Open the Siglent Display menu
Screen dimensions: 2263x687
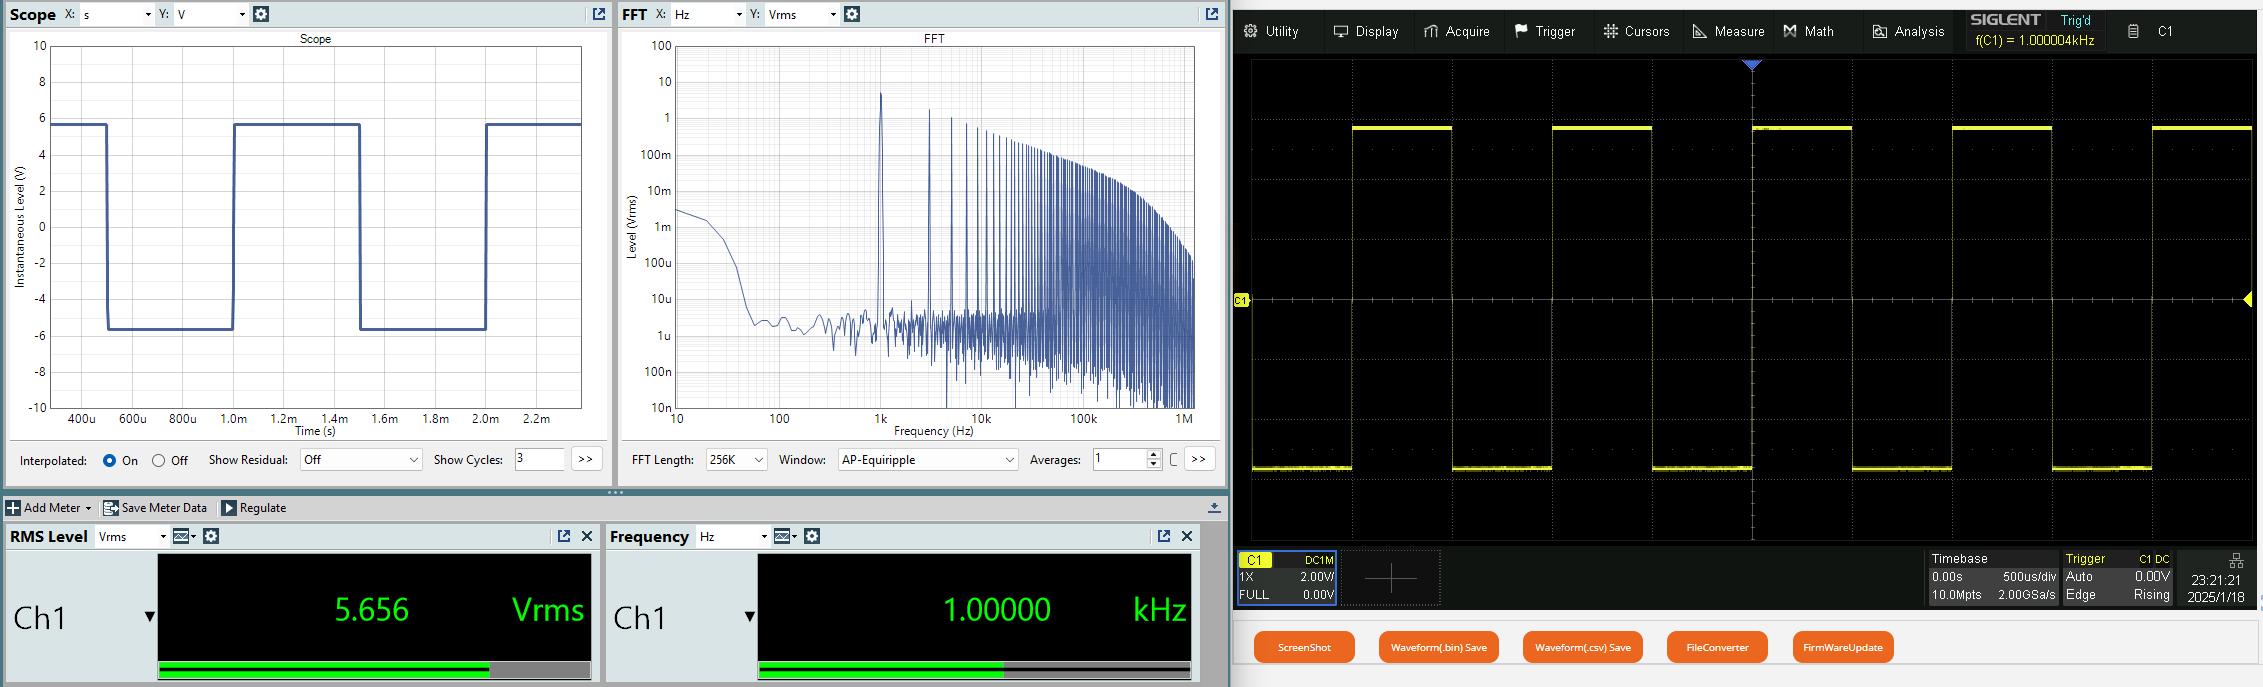(1366, 31)
